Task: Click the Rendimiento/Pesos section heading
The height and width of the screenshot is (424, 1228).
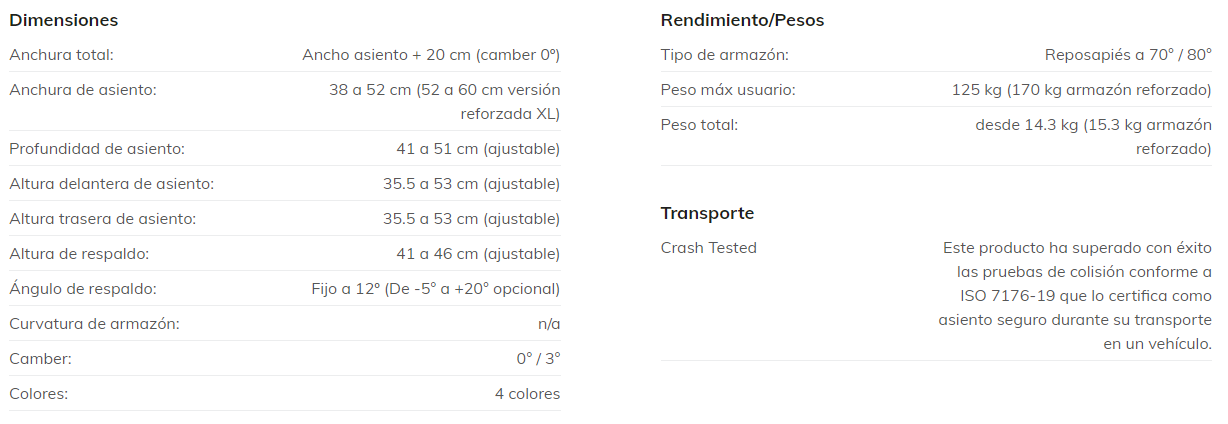Action: point(742,21)
